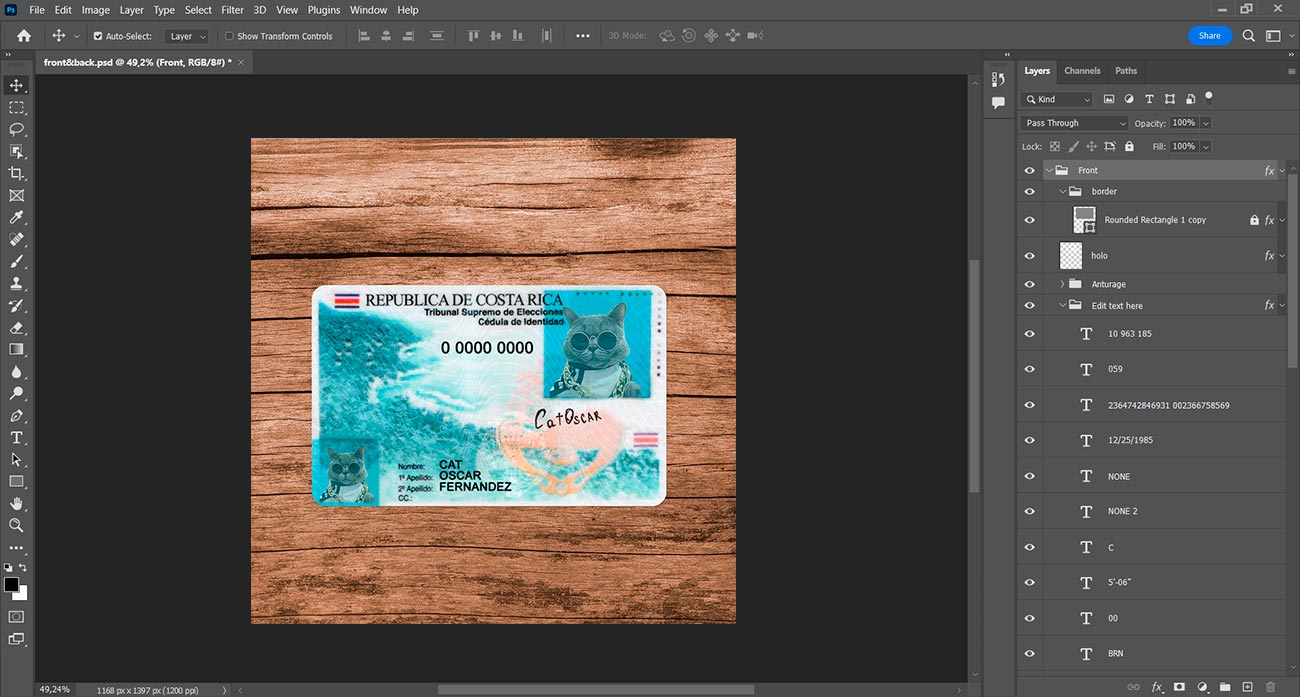Open the Auto-Select Layer dropdown
This screenshot has height=697, width=1300.
click(188, 36)
